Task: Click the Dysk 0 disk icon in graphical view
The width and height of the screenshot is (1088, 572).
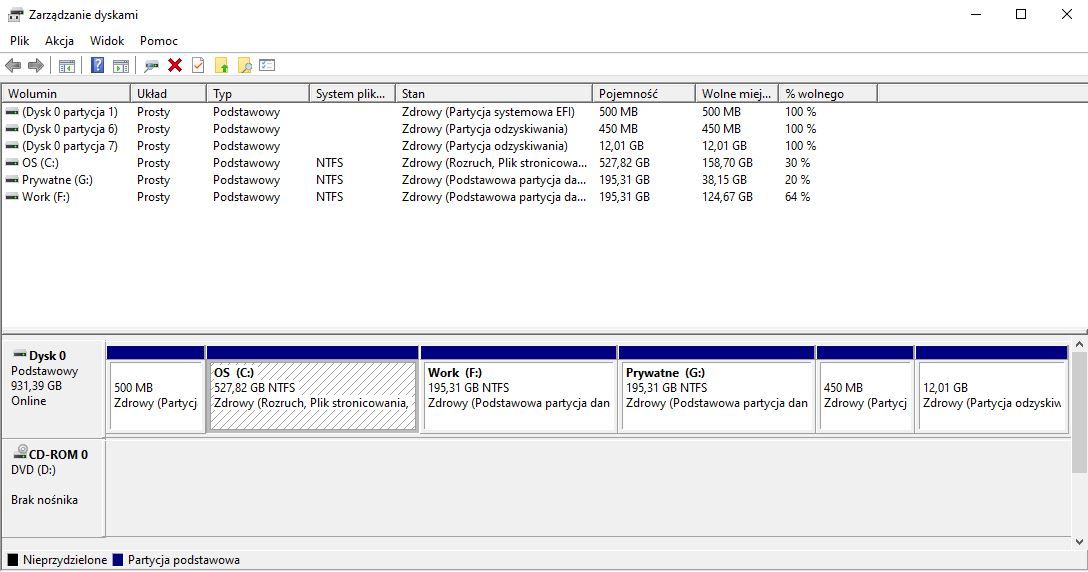Action: point(19,355)
